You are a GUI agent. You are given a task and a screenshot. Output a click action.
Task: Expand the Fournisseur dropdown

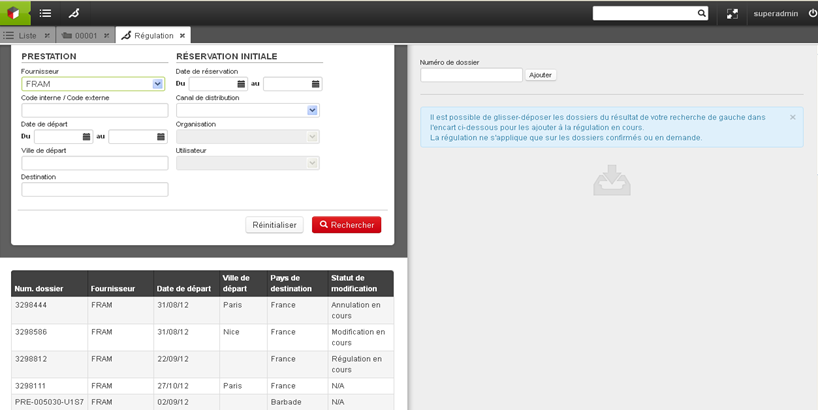pos(158,84)
